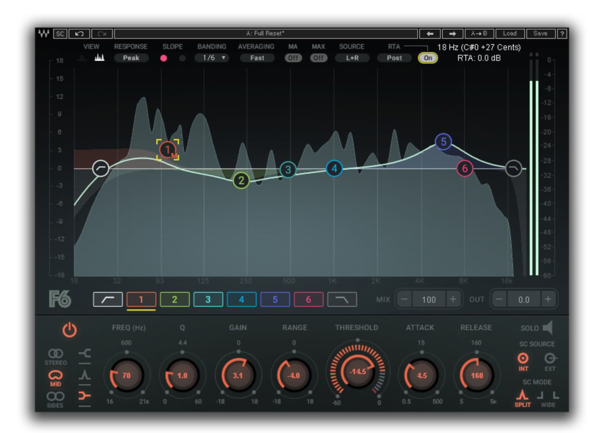Select band 6 node on the graph
This screenshot has height=433, width=600.
click(465, 168)
